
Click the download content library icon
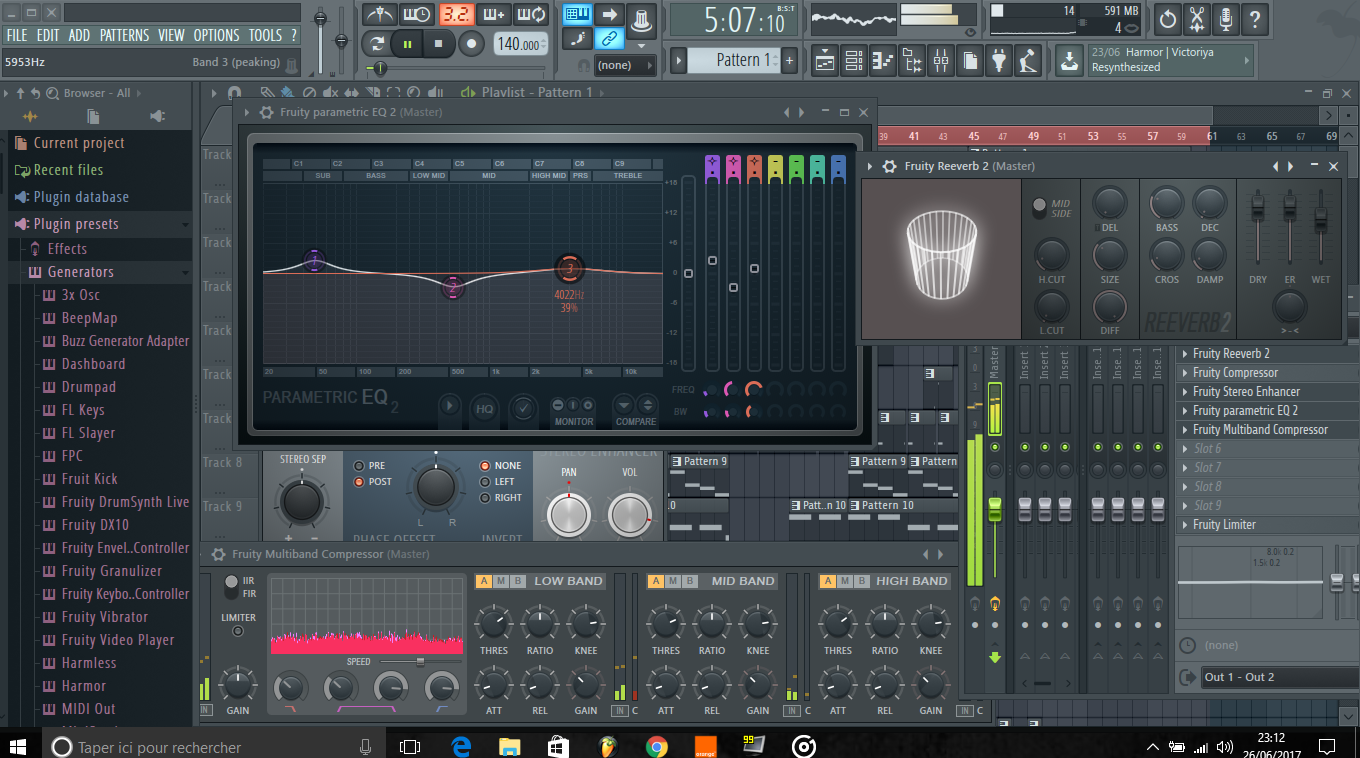point(1069,61)
